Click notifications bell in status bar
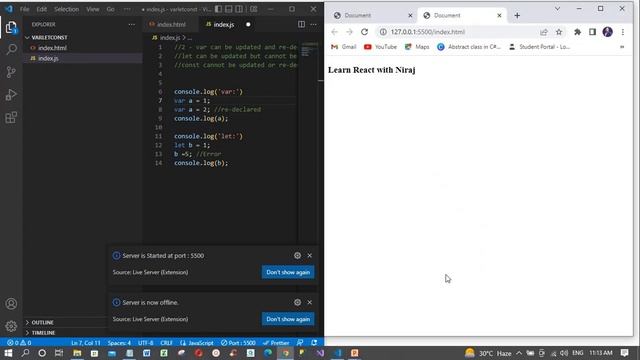640x360 pixels. click(314, 343)
